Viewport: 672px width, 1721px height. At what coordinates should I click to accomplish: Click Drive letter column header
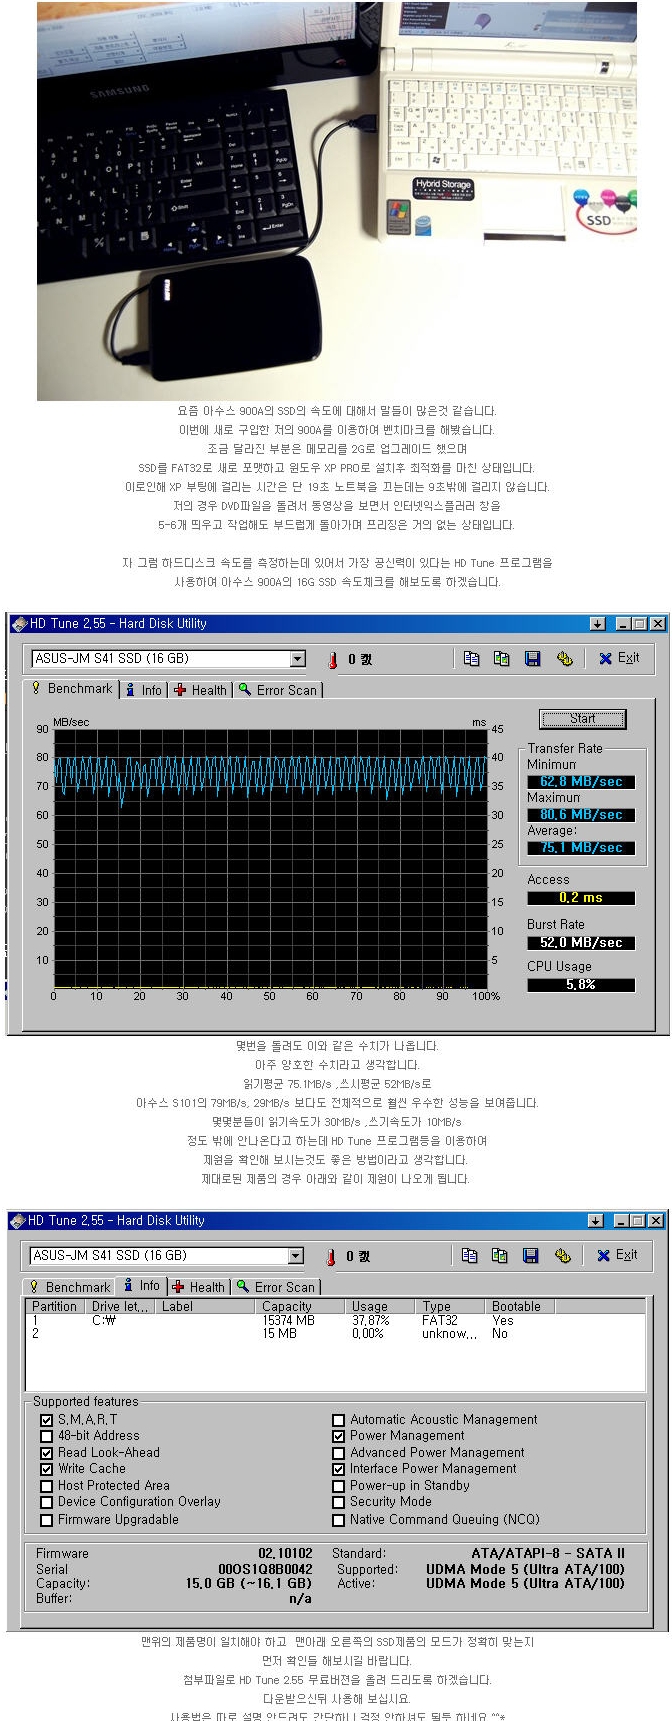(119, 1306)
